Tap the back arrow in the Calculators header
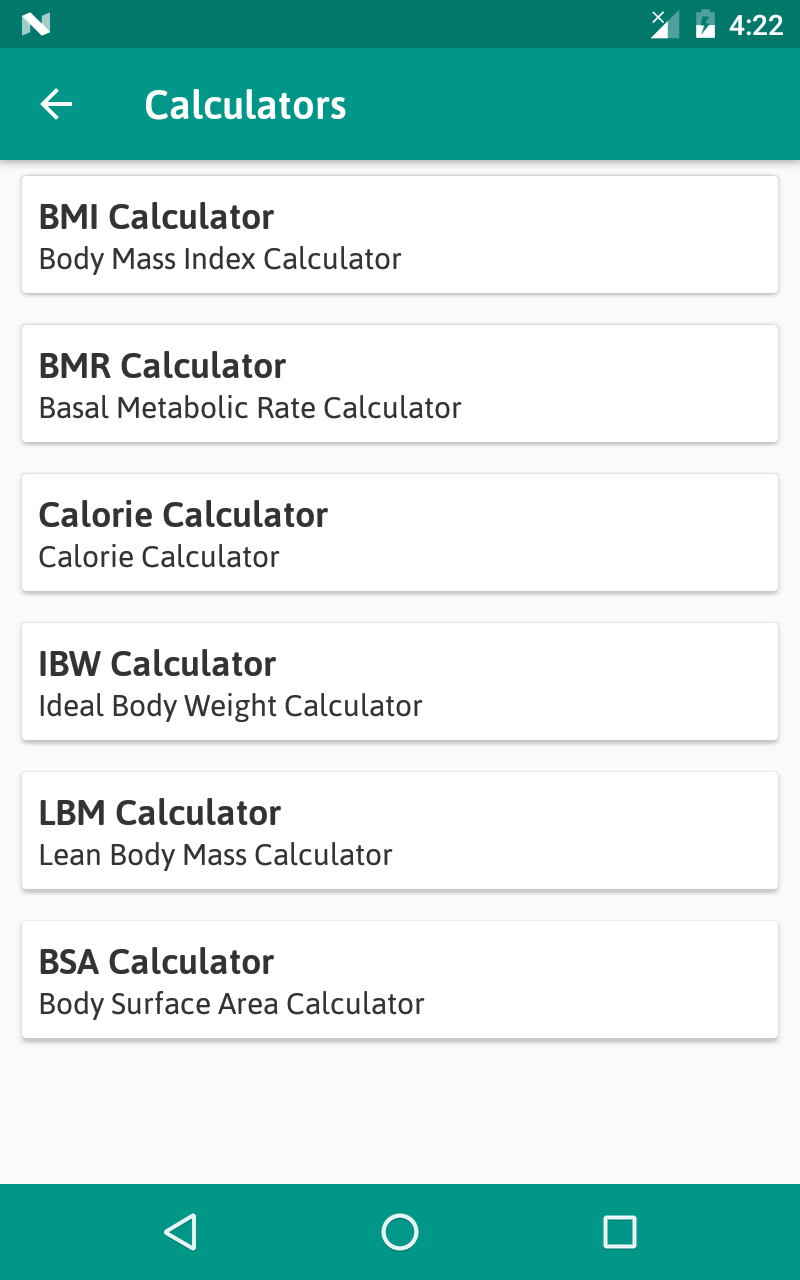Viewport: 800px width, 1280px height. [56, 104]
